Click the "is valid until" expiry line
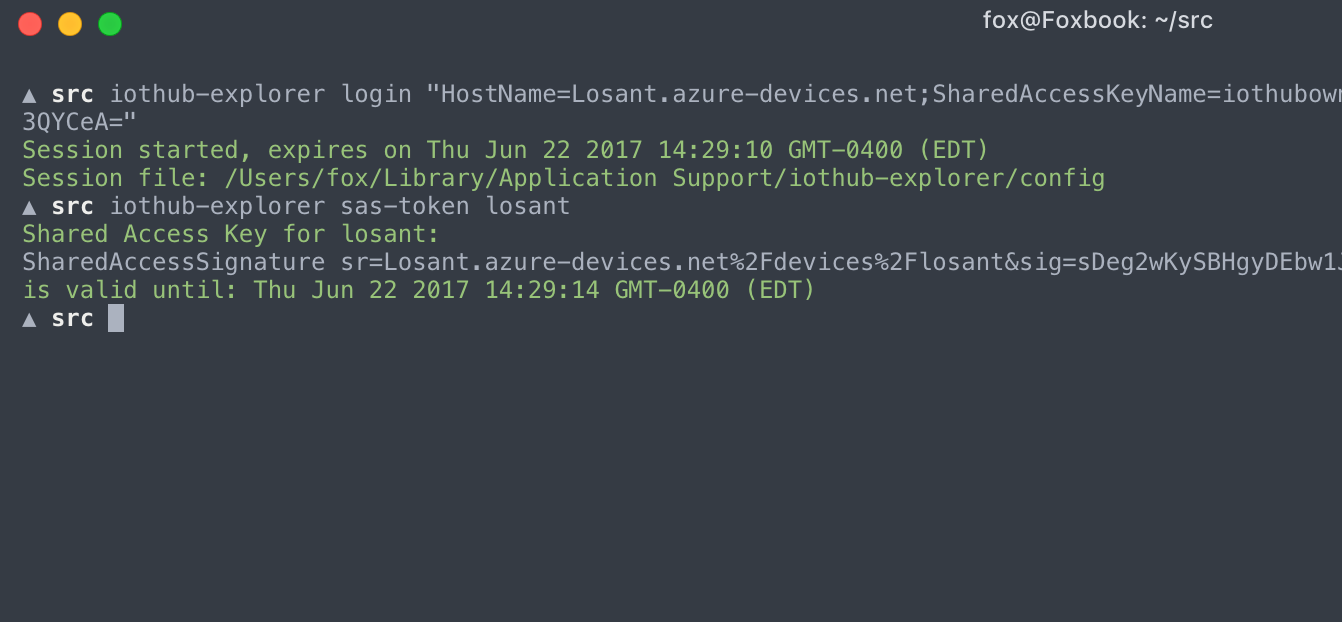Screen dimensions: 1342x622 point(418,291)
